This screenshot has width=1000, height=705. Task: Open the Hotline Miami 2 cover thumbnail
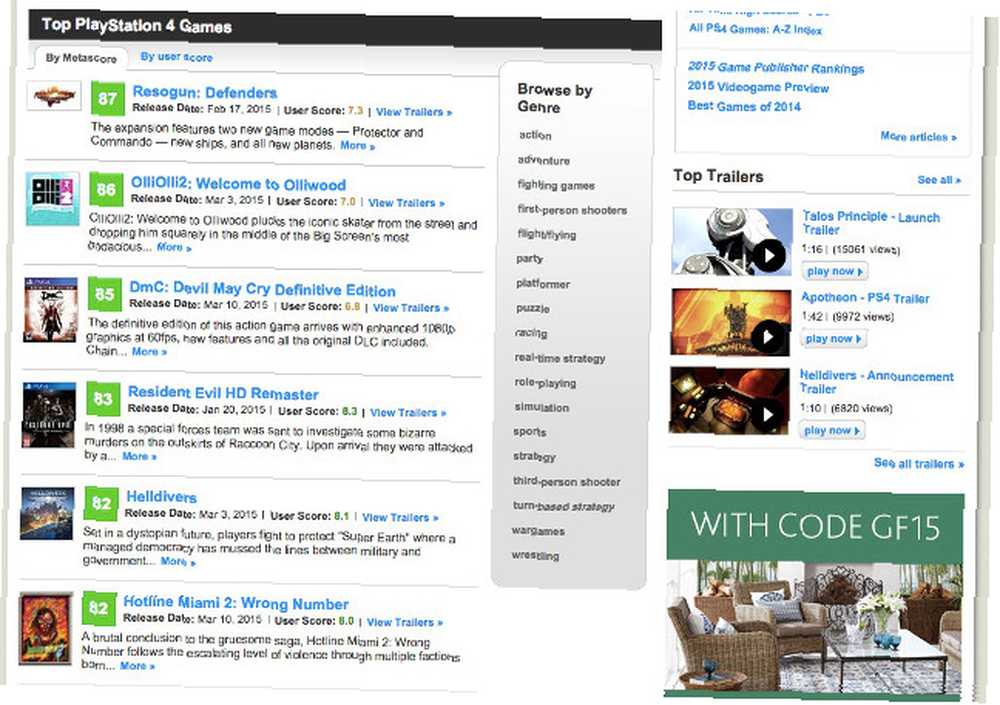point(45,628)
